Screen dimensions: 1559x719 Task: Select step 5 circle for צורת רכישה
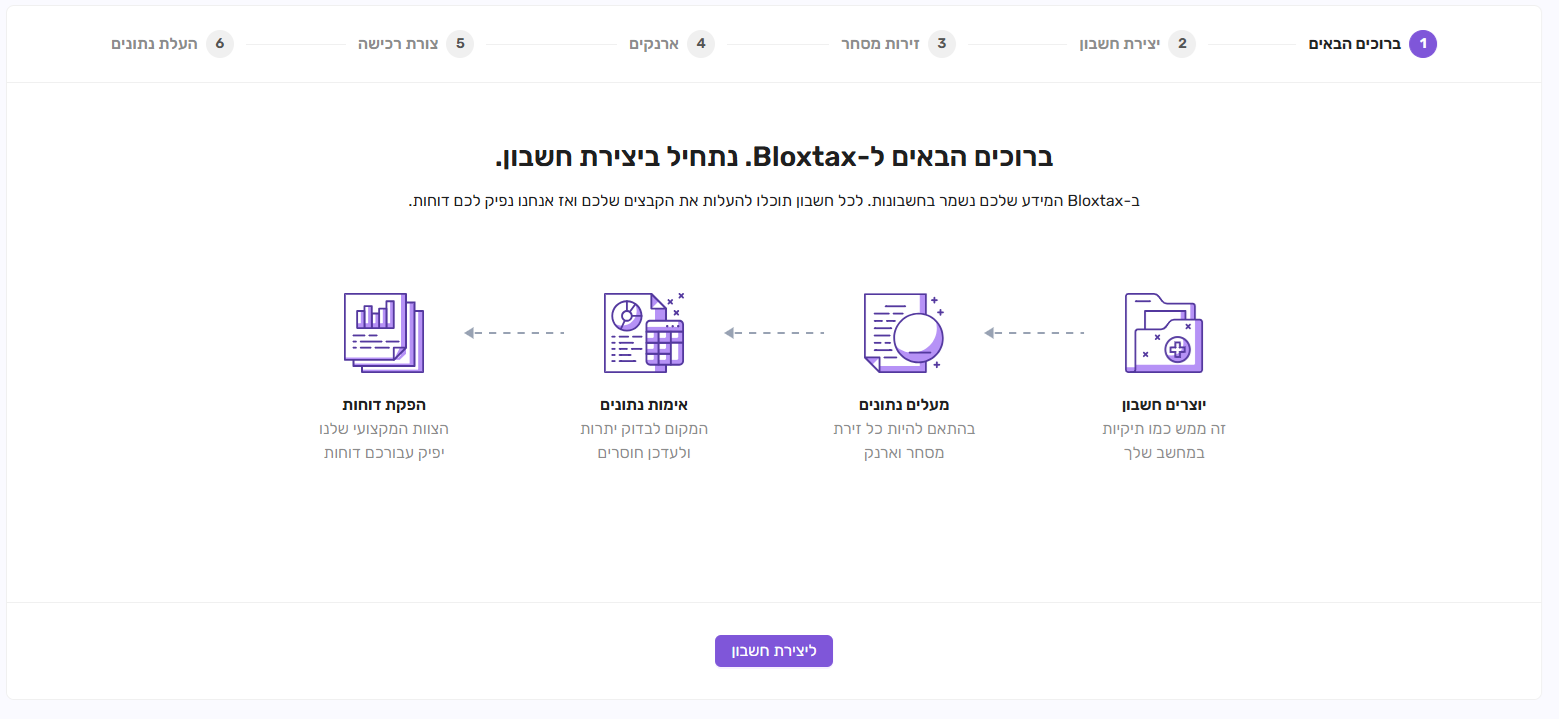point(460,44)
